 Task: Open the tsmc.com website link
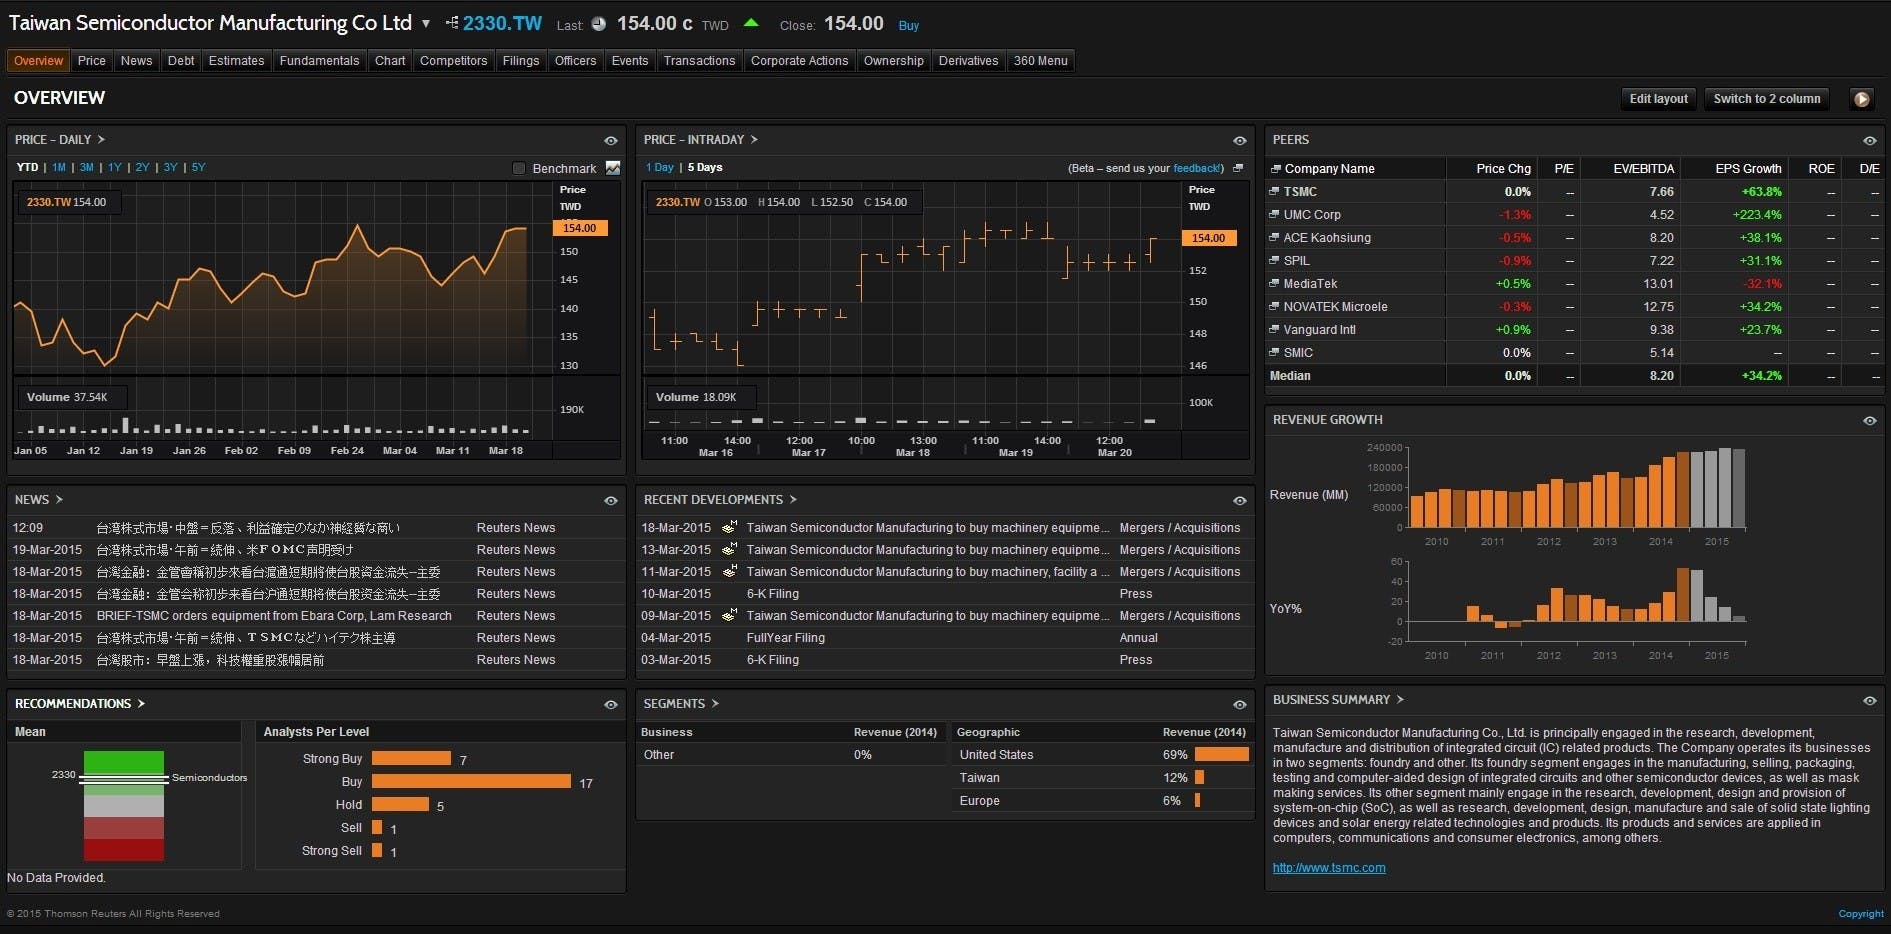(1328, 867)
